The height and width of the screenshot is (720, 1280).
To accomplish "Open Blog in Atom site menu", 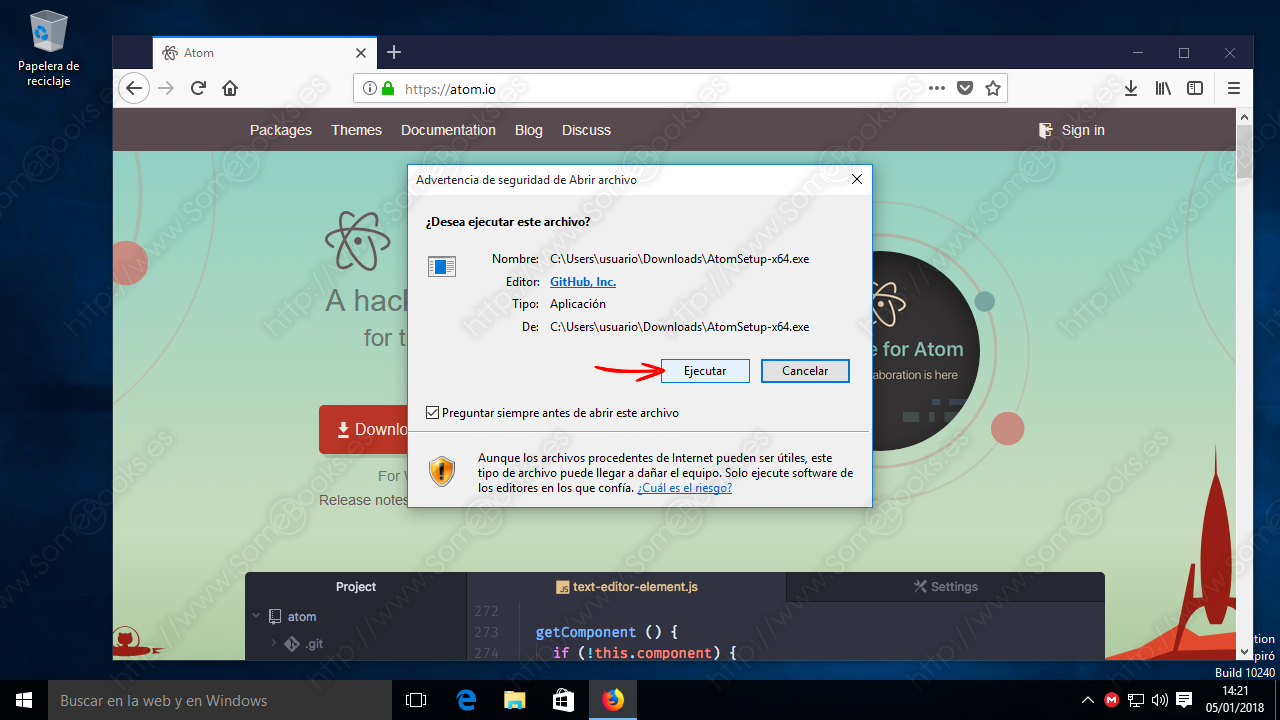I will pos(529,130).
